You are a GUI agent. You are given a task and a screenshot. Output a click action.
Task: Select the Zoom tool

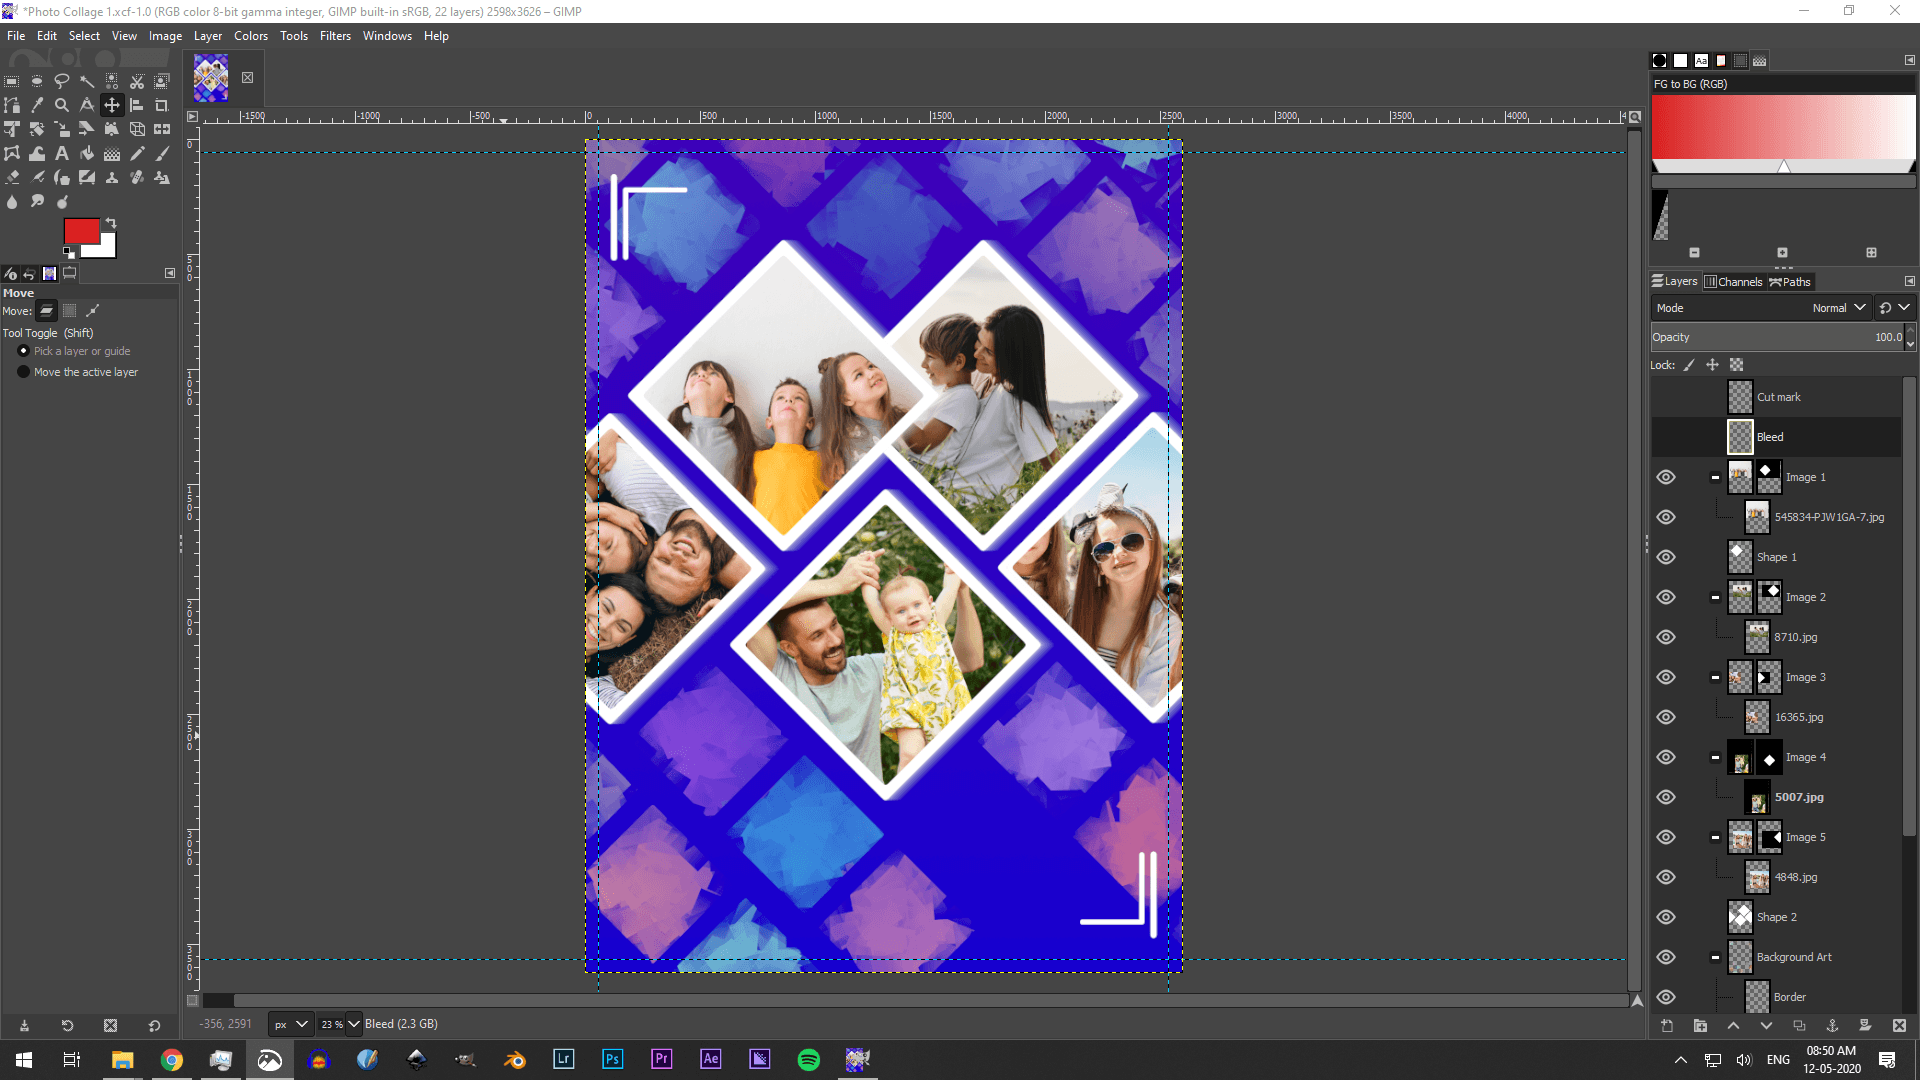[x=62, y=105]
